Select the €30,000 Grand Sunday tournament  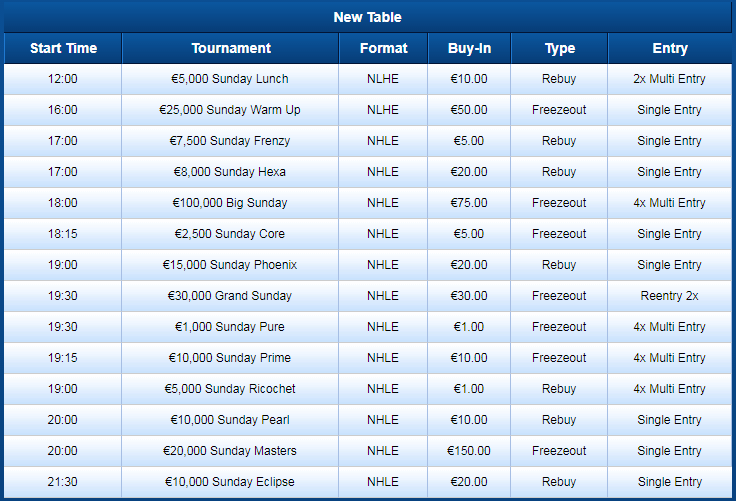pyautogui.click(x=230, y=296)
